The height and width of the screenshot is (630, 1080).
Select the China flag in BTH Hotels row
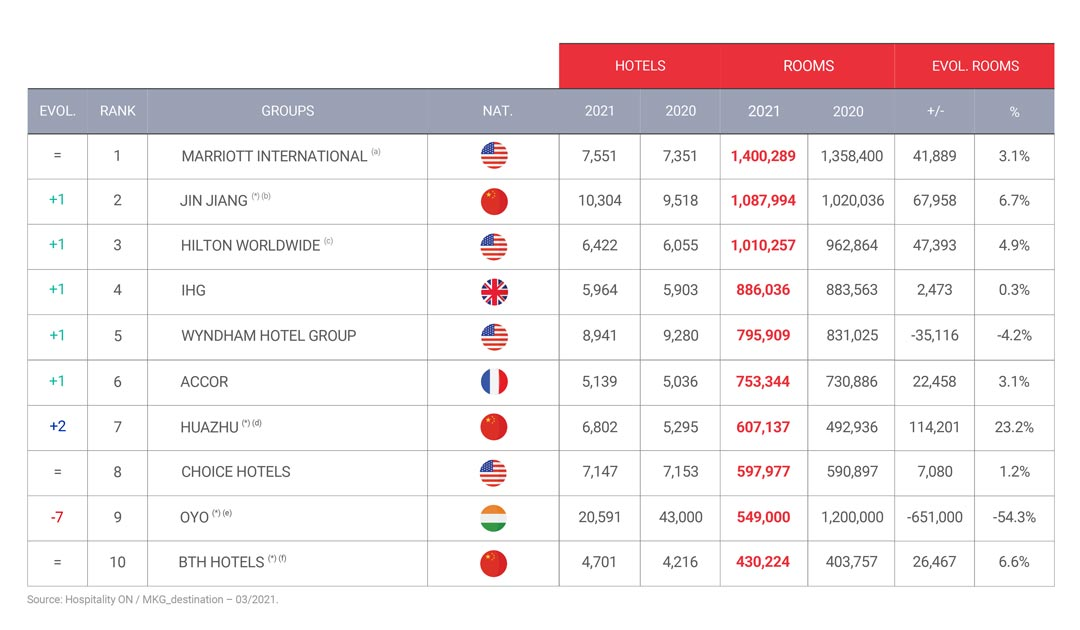tap(493, 563)
